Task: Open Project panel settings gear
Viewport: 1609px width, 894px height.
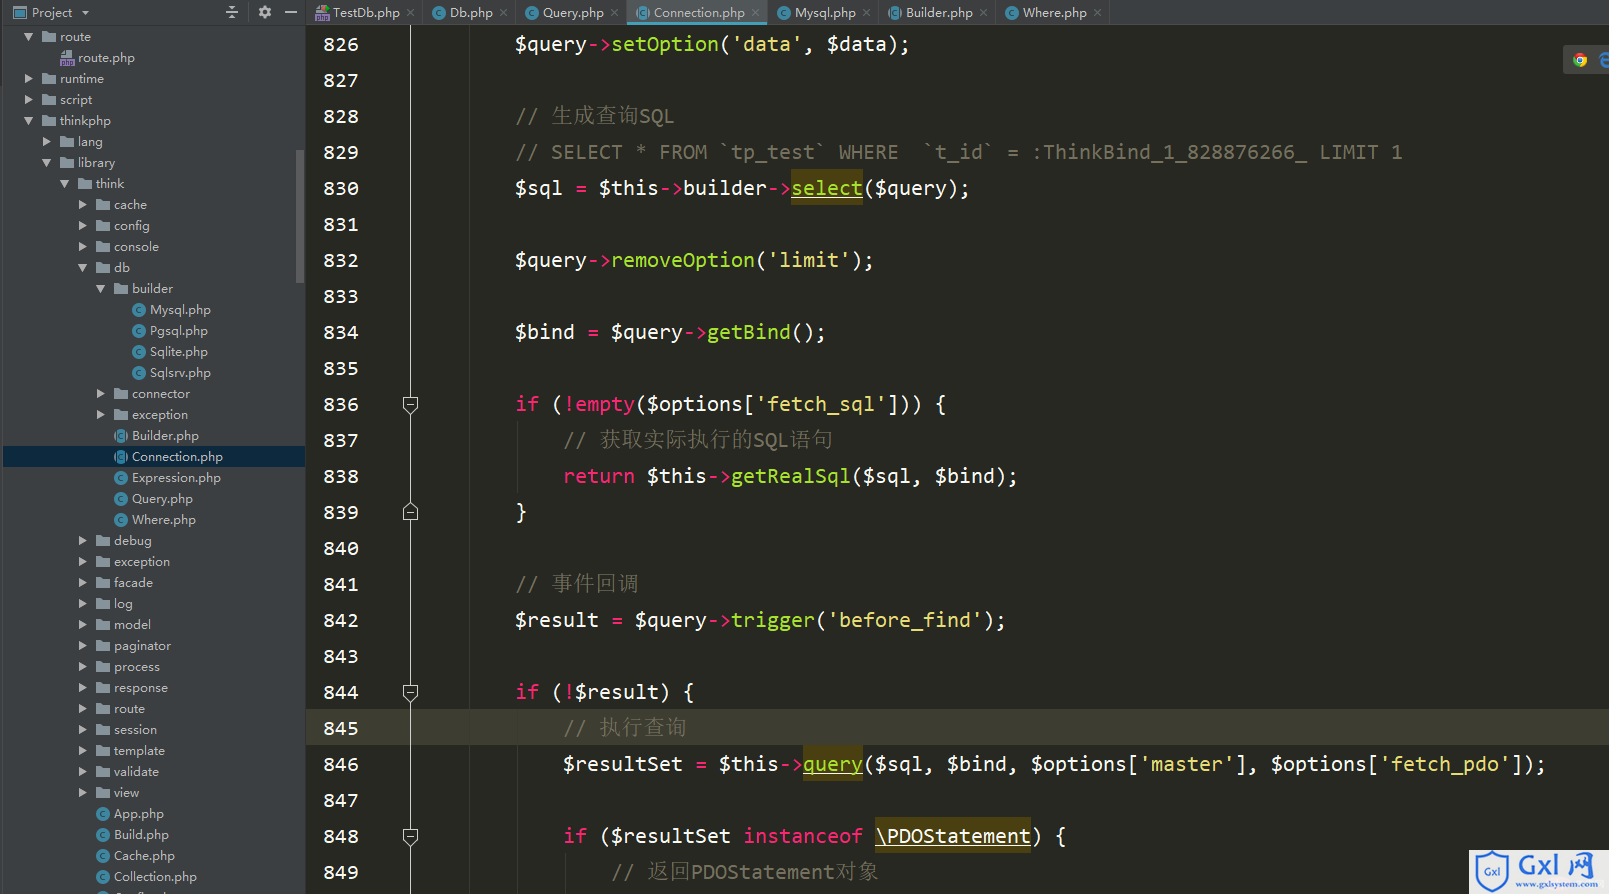Action: [x=264, y=12]
